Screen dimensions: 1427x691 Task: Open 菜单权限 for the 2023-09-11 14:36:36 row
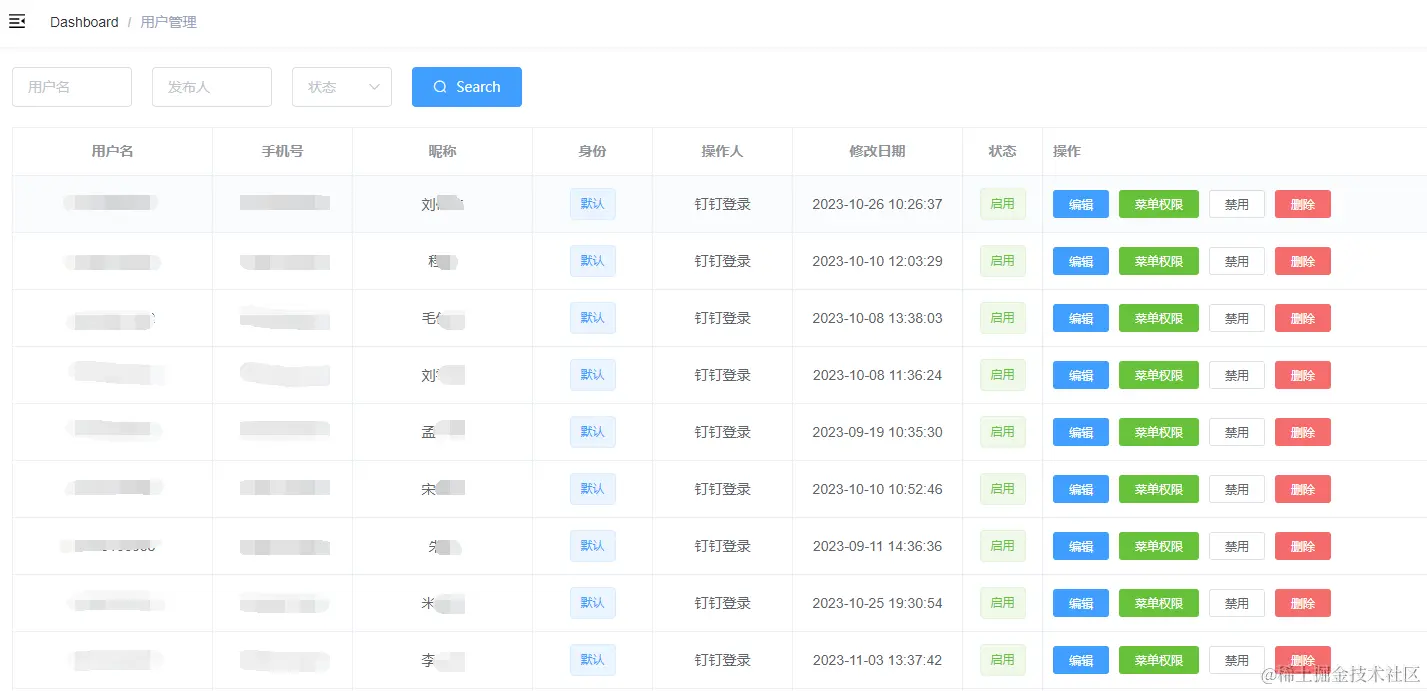[x=1159, y=546]
